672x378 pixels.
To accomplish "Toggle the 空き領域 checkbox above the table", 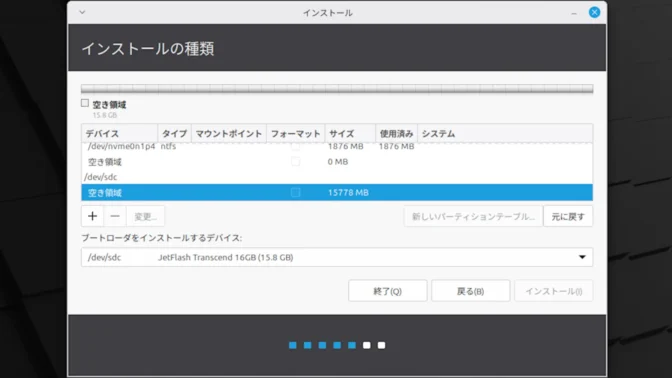I will 85,103.
